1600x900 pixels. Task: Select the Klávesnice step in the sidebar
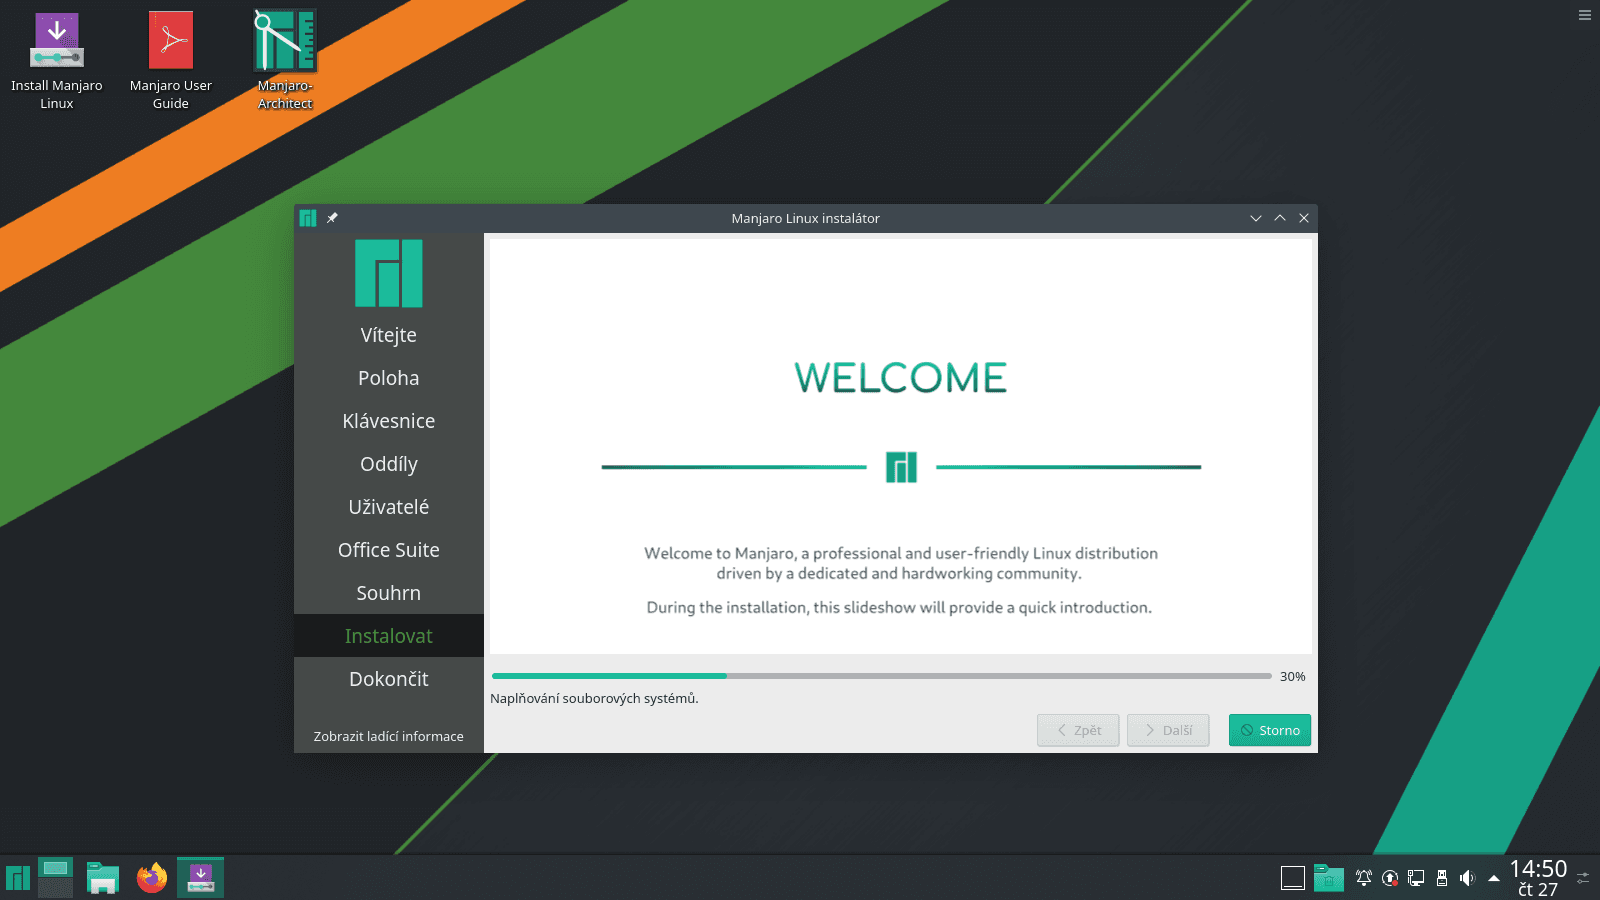point(388,421)
